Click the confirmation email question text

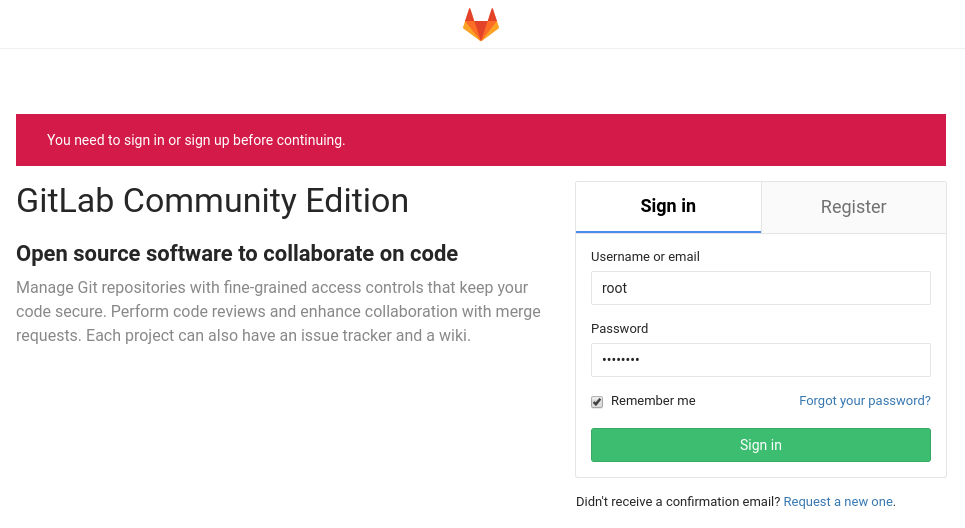point(678,502)
